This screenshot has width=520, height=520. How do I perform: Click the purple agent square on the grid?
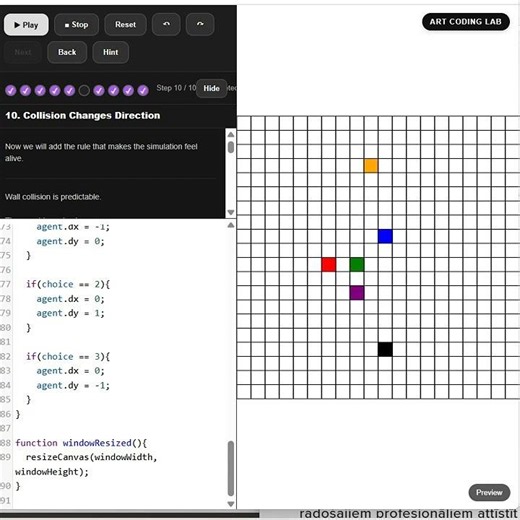[x=357, y=293]
